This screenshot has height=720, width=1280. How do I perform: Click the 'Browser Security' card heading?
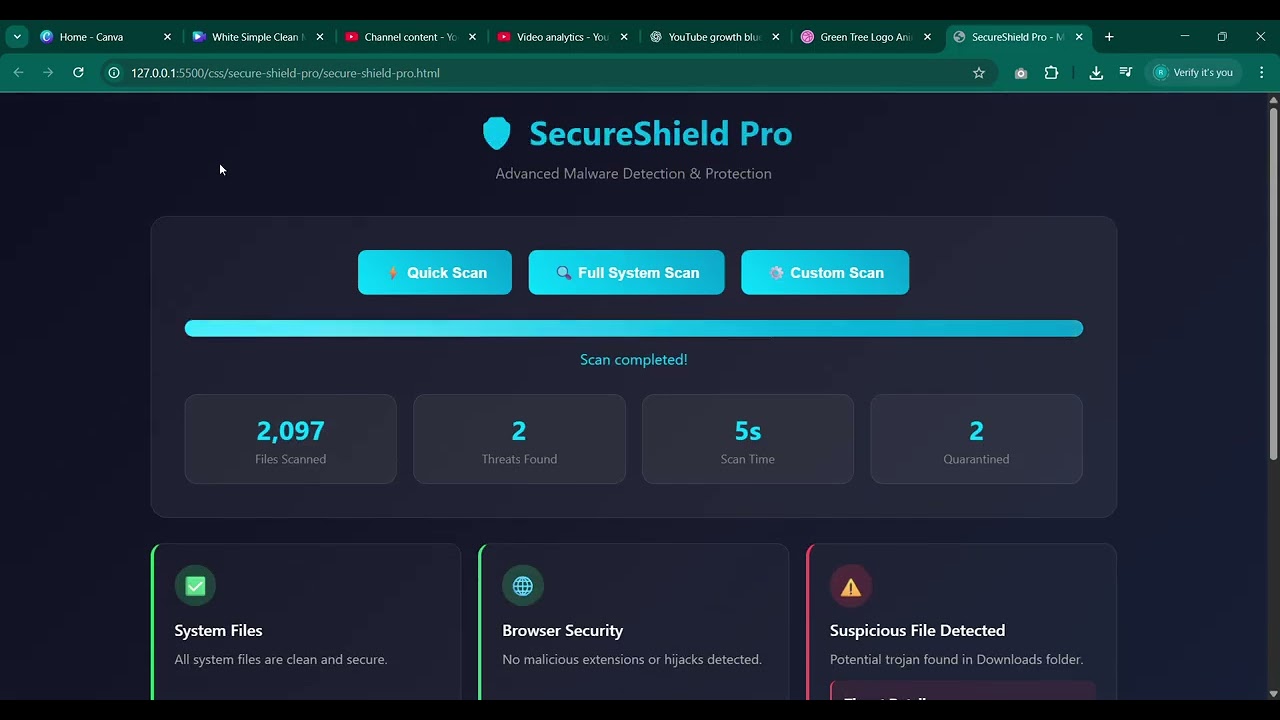pos(562,630)
